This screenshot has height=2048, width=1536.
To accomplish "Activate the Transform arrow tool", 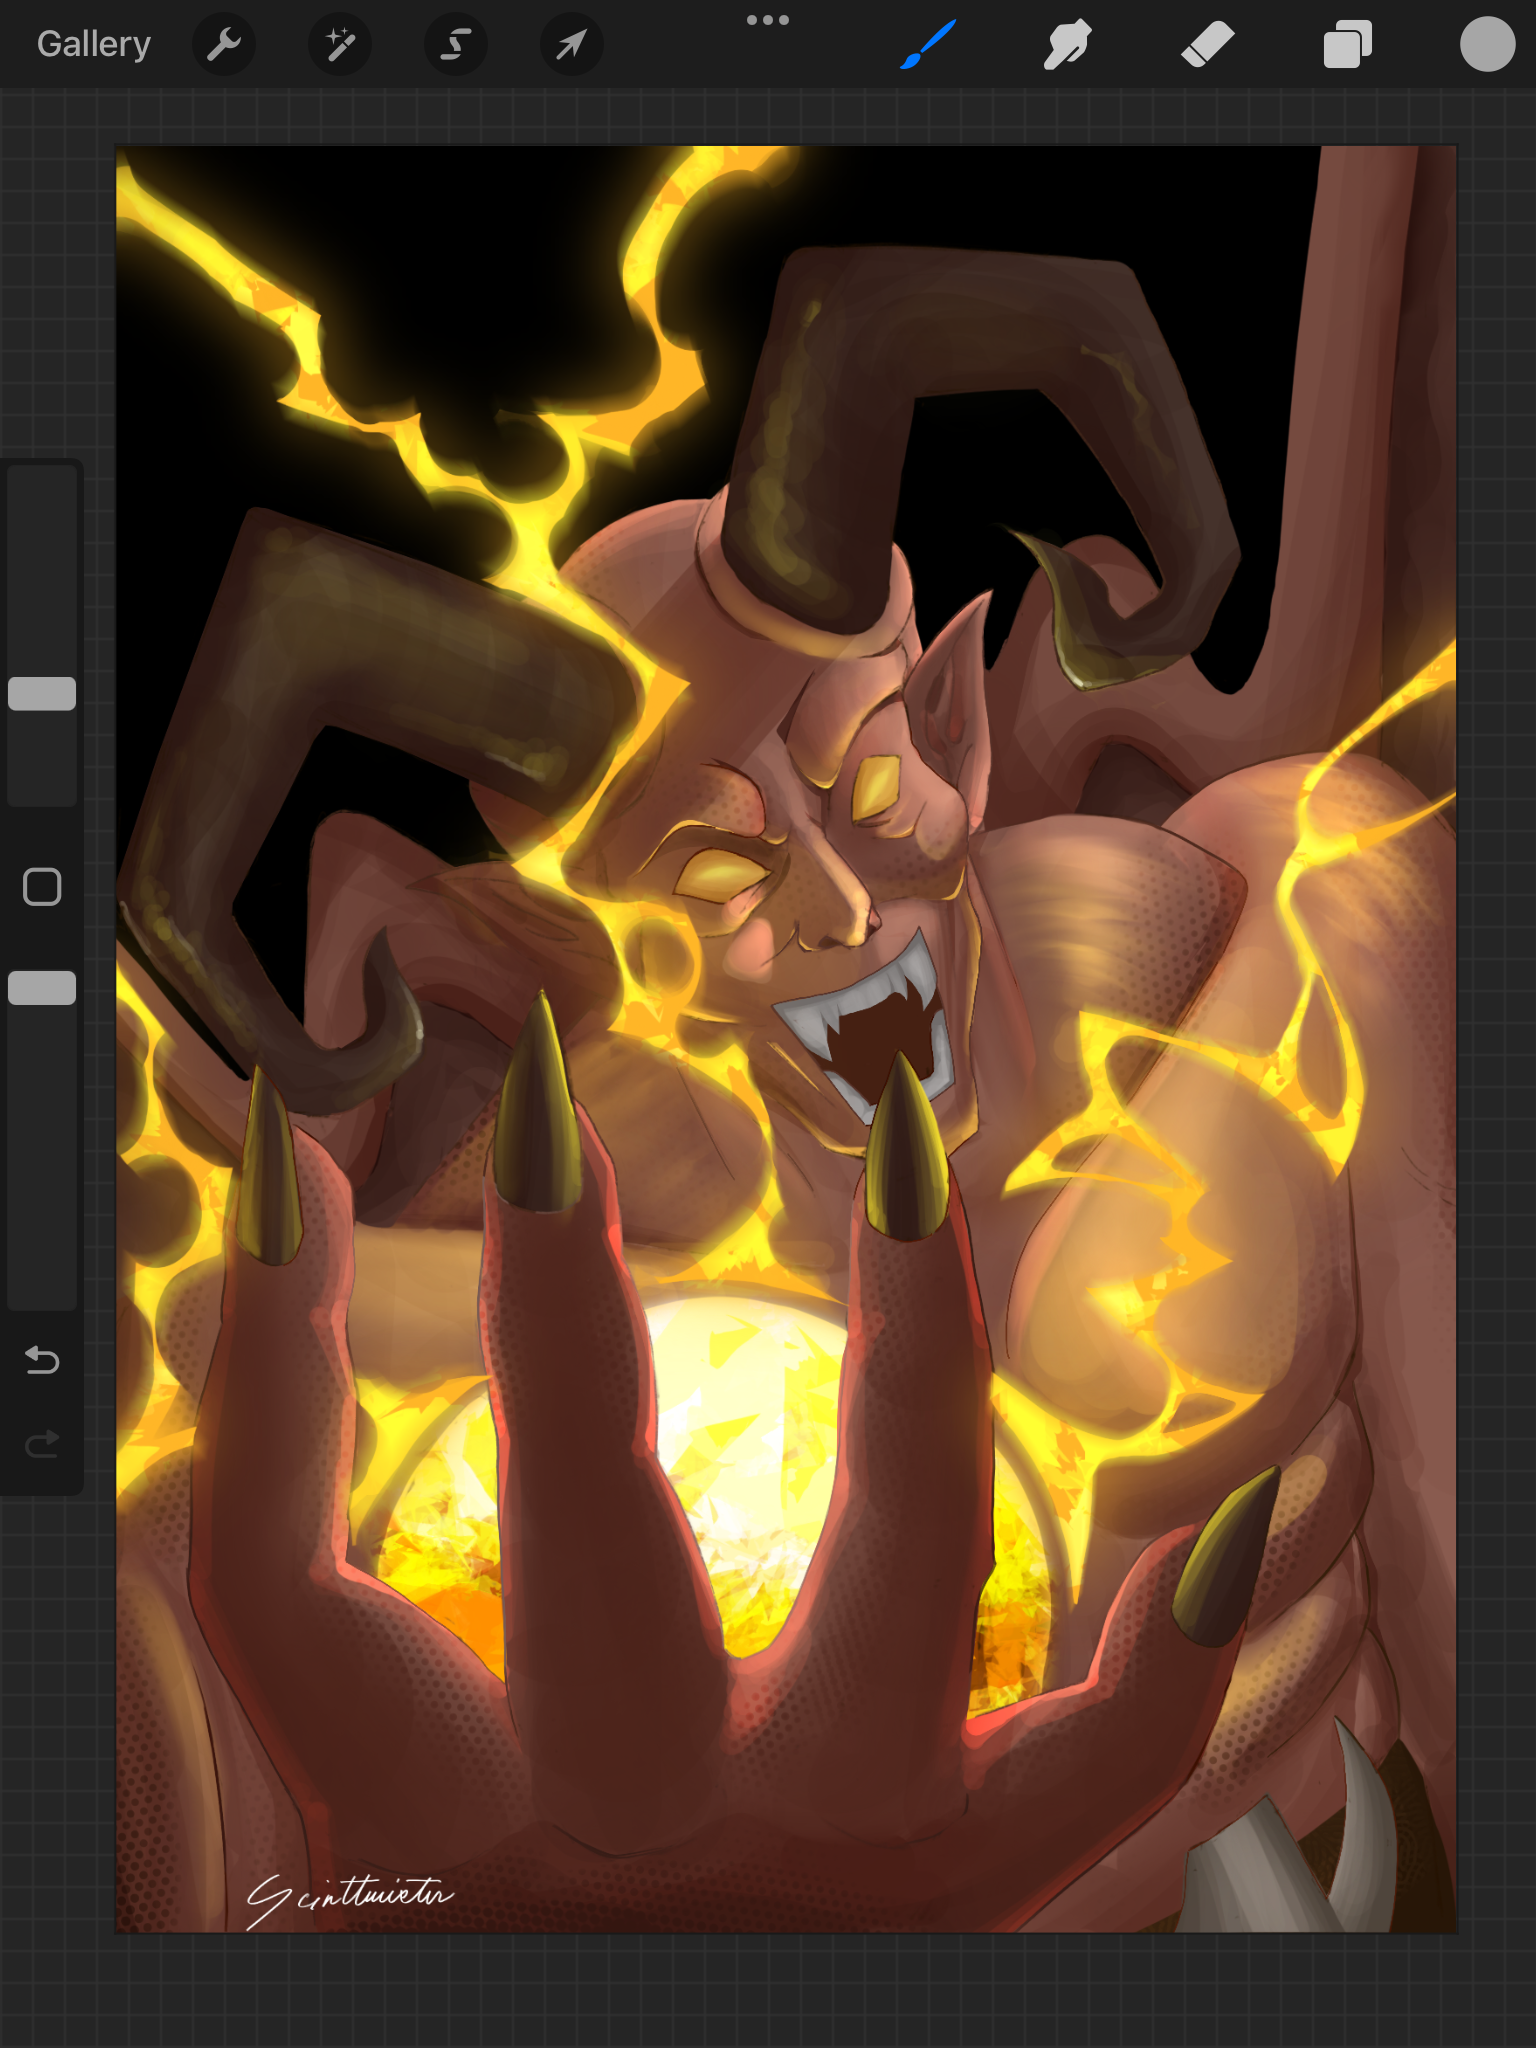I will point(572,44).
